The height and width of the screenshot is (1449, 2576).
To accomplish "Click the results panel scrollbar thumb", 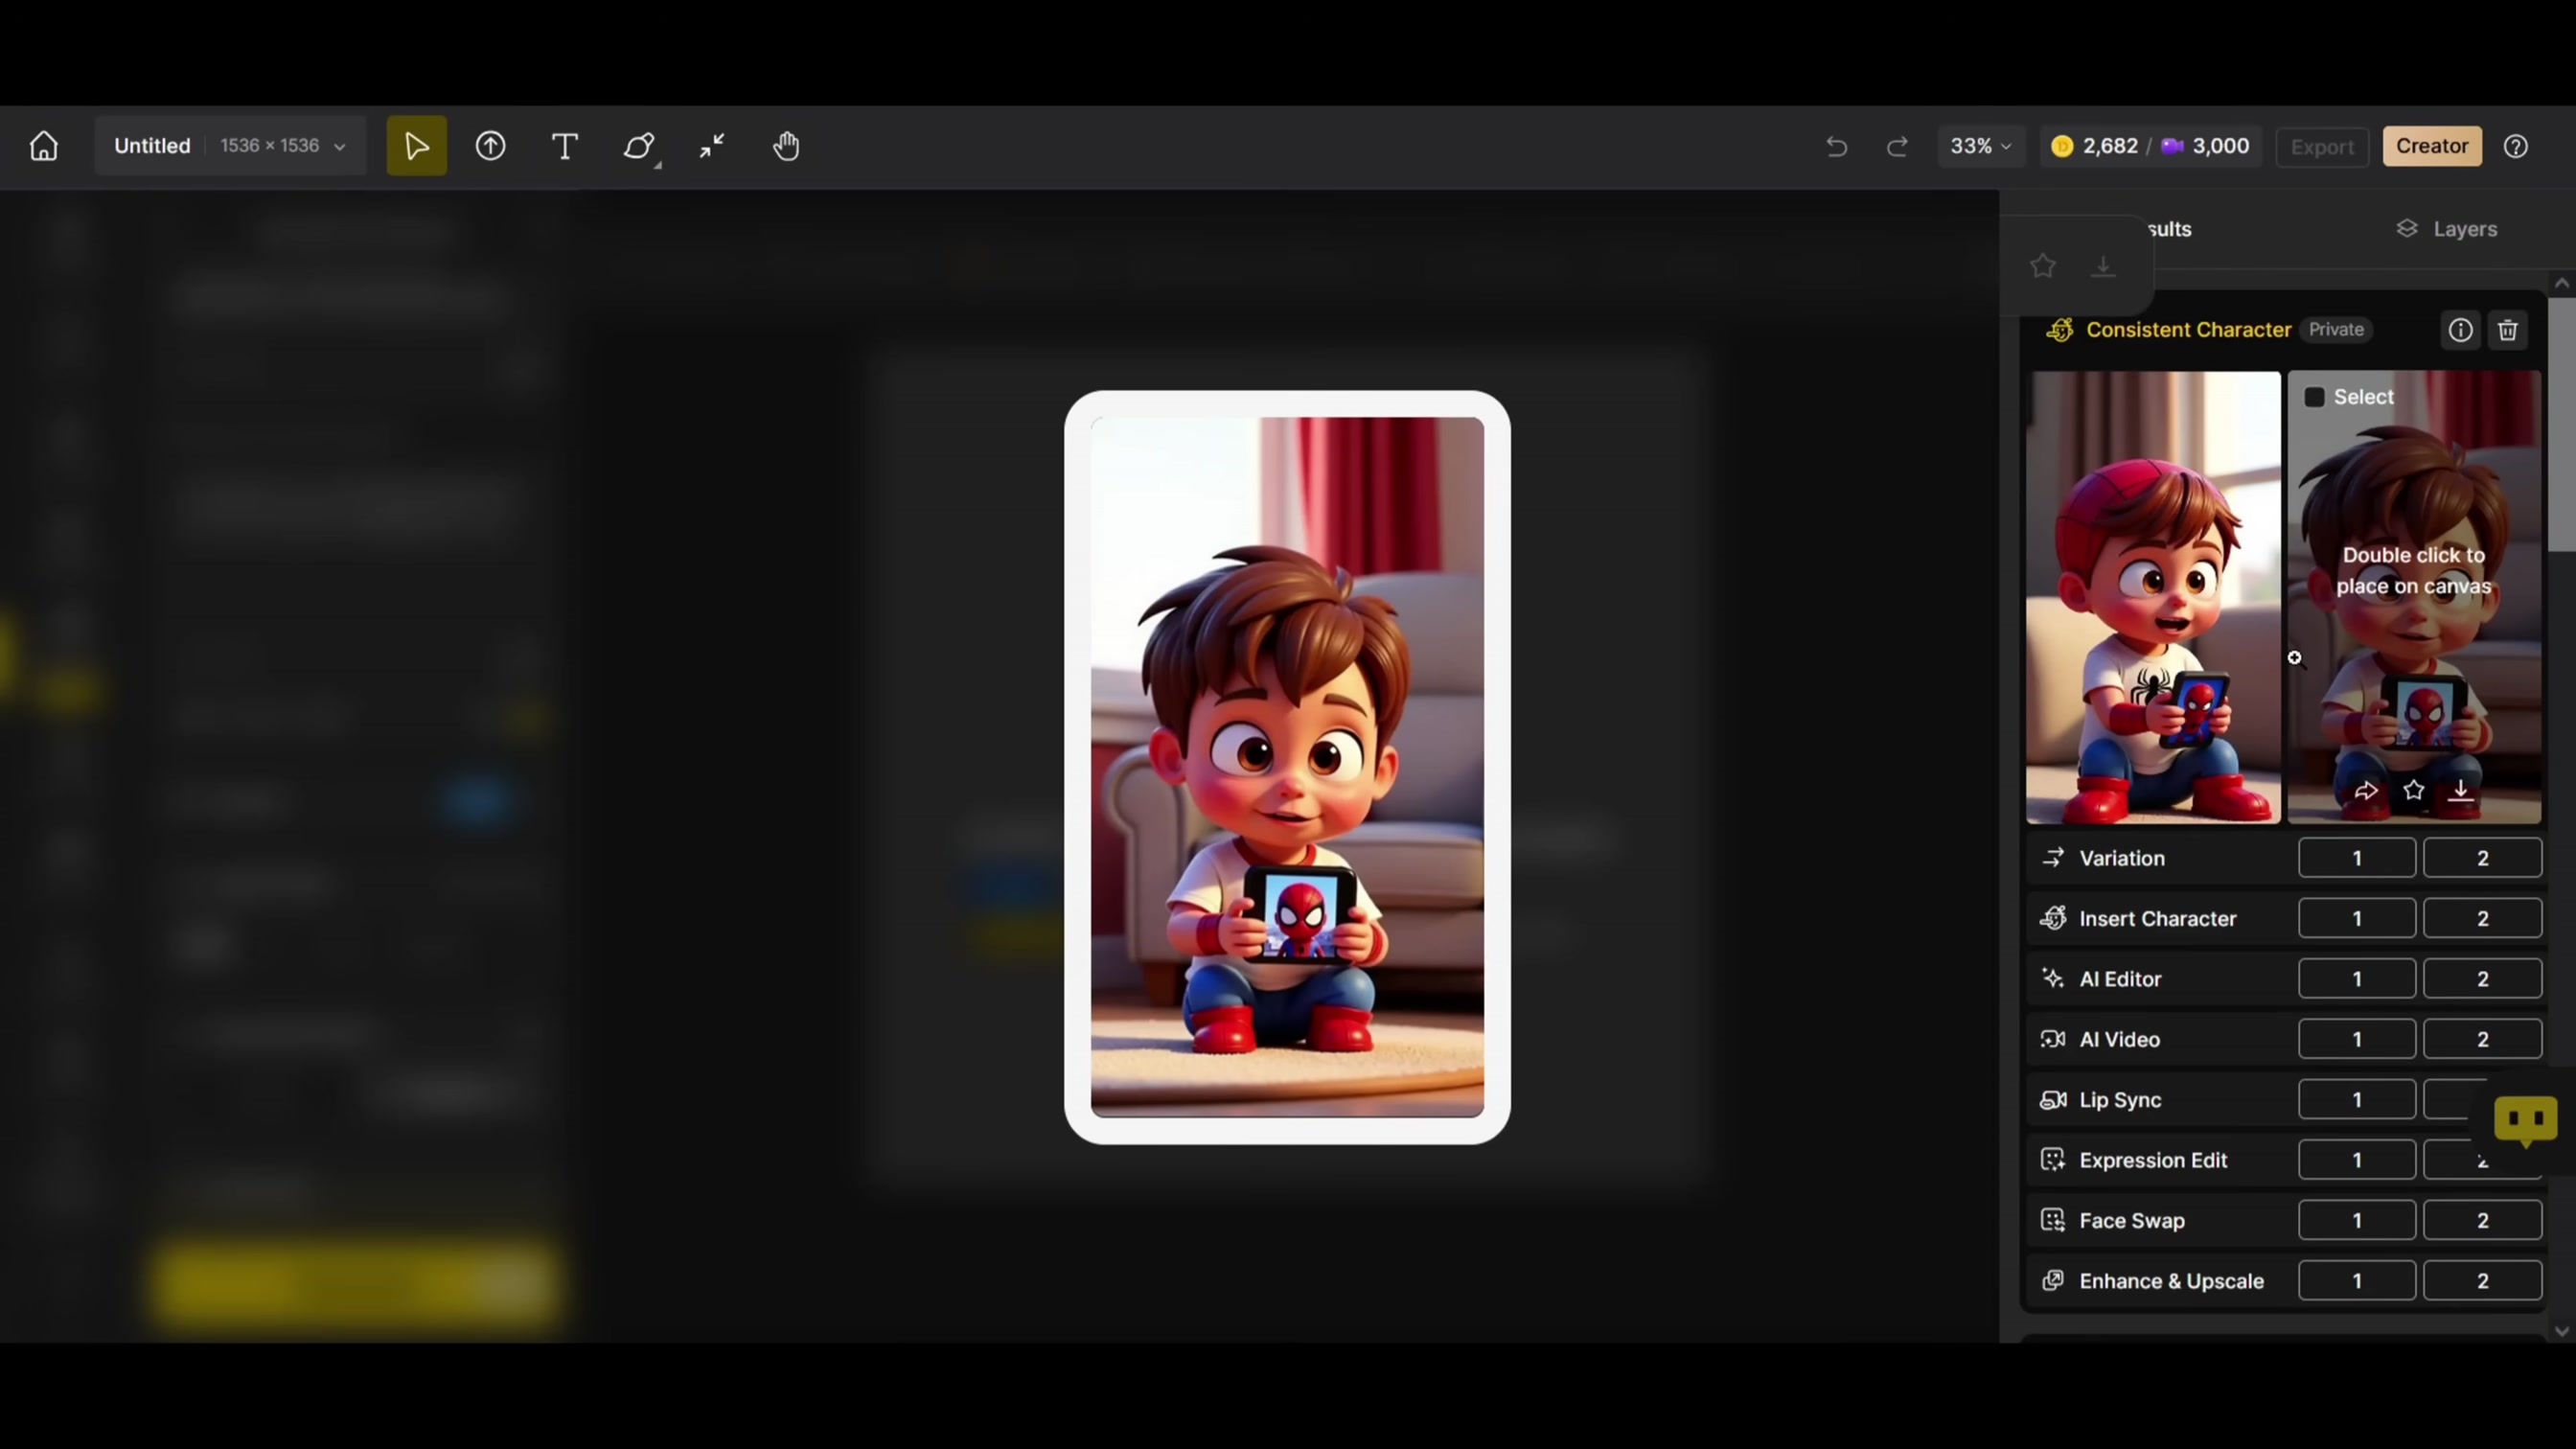I will (x=2562, y=425).
